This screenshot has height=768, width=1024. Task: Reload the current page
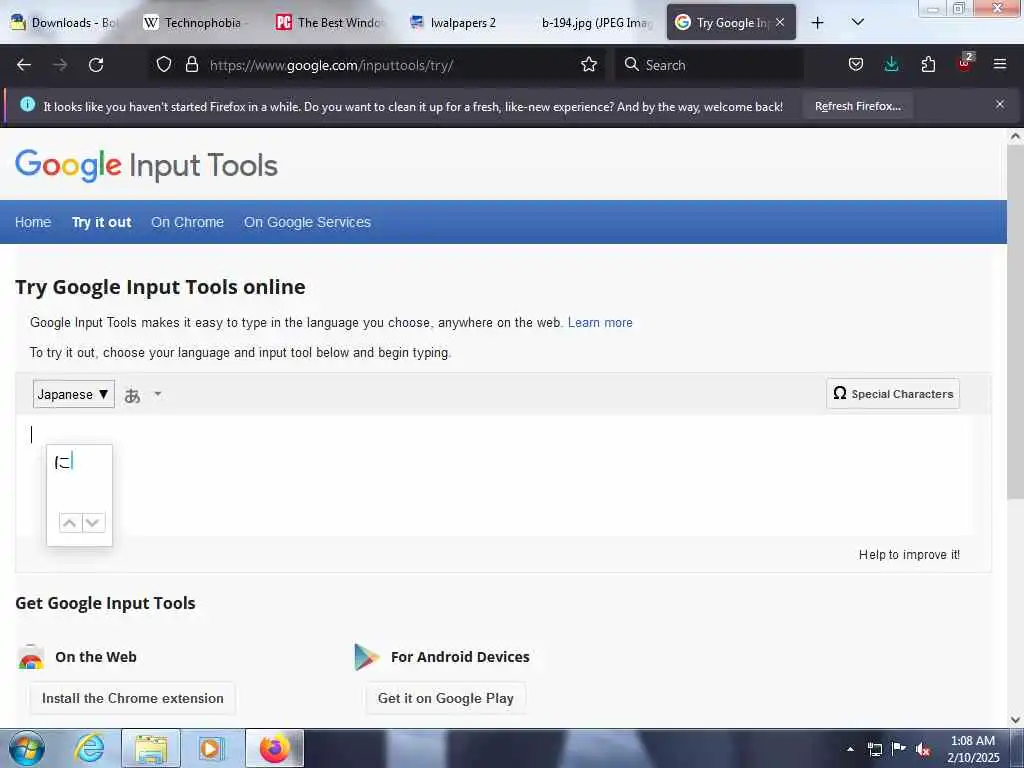click(96, 65)
